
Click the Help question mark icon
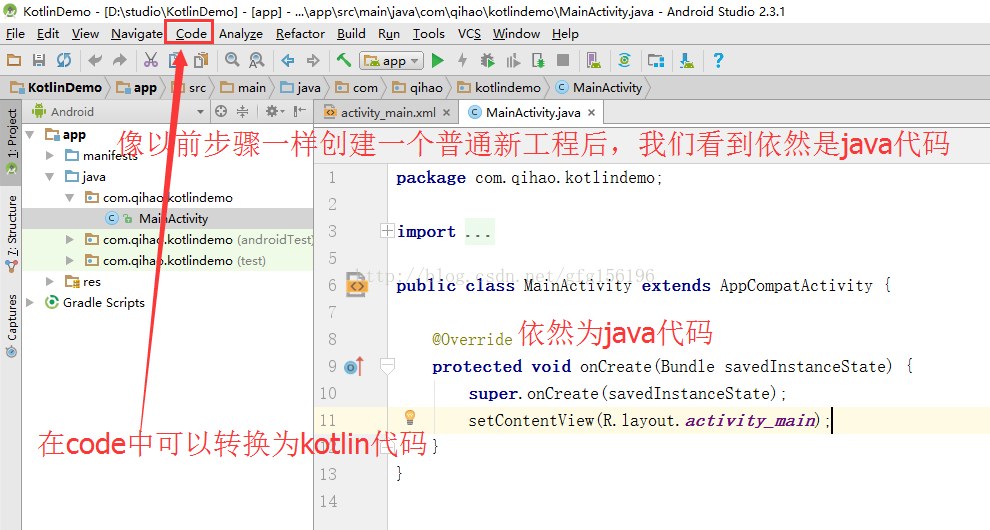[x=718, y=61]
